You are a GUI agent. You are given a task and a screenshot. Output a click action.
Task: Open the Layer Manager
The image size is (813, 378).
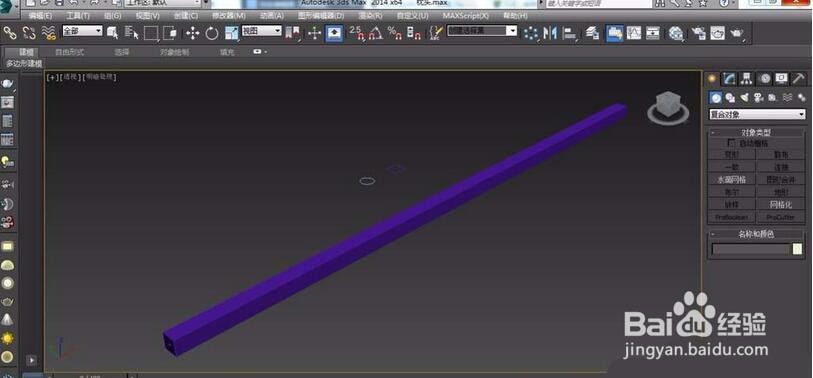pos(593,33)
